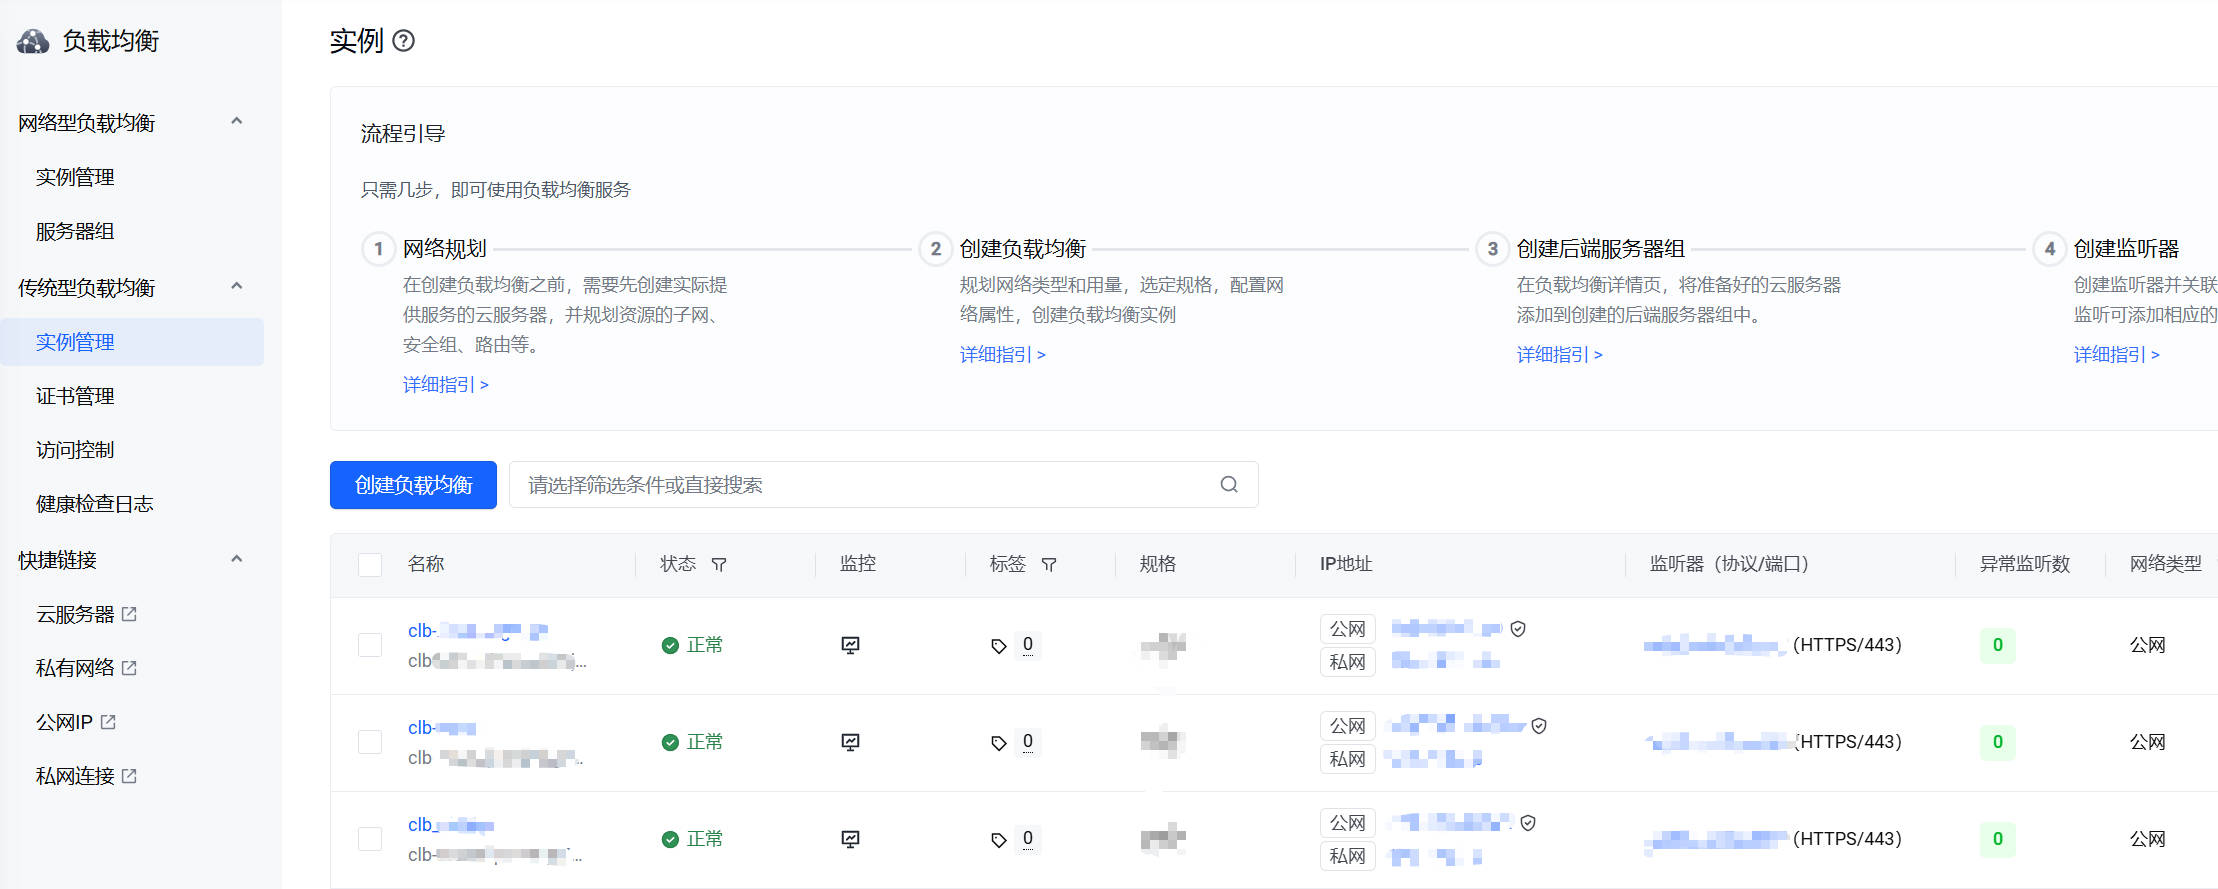This screenshot has height=889, width=2218.
Task: Click the 私网 tag in second row IP cell
Action: pyautogui.click(x=1348, y=759)
